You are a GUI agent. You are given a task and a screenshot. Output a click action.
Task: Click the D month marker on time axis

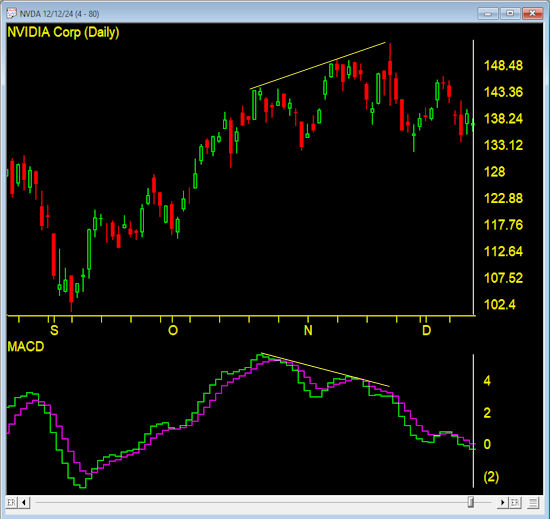click(426, 330)
